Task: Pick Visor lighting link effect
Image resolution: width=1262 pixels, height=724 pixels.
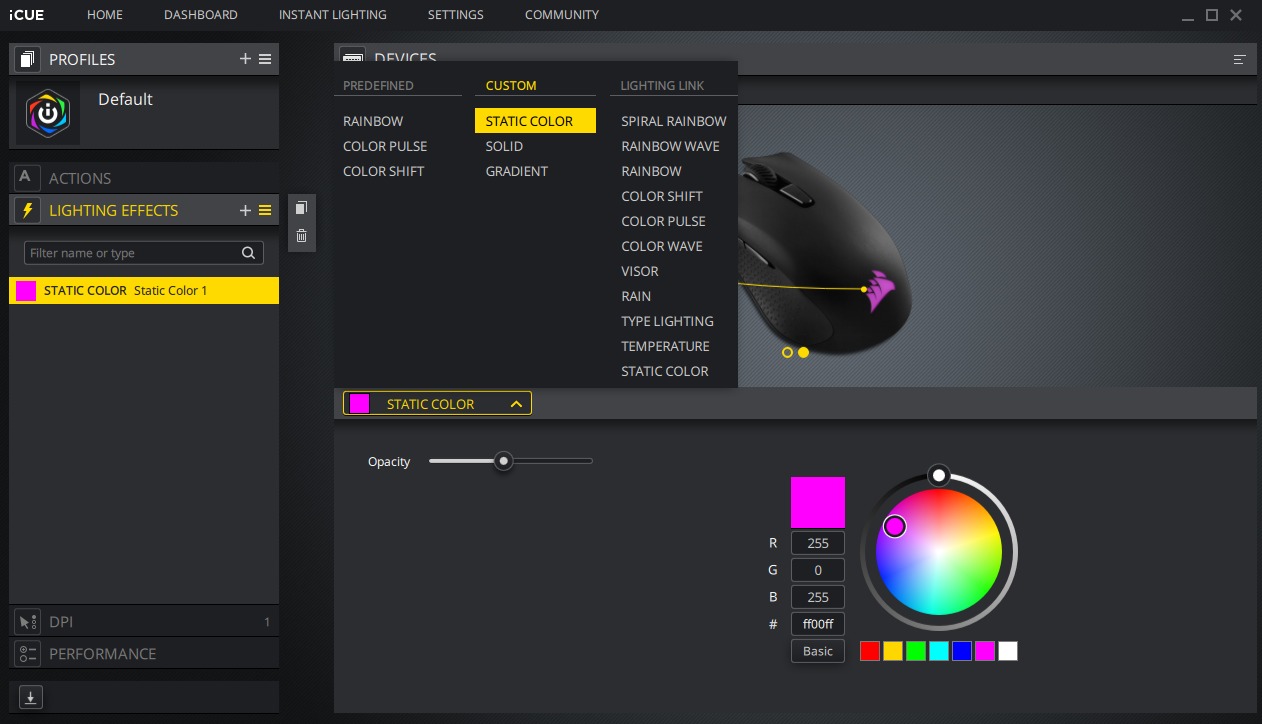Action: (640, 271)
